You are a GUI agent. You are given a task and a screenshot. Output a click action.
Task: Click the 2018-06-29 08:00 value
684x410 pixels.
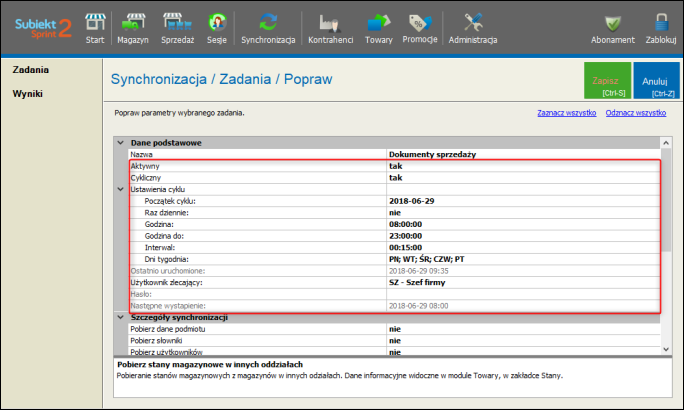(419, 306)
